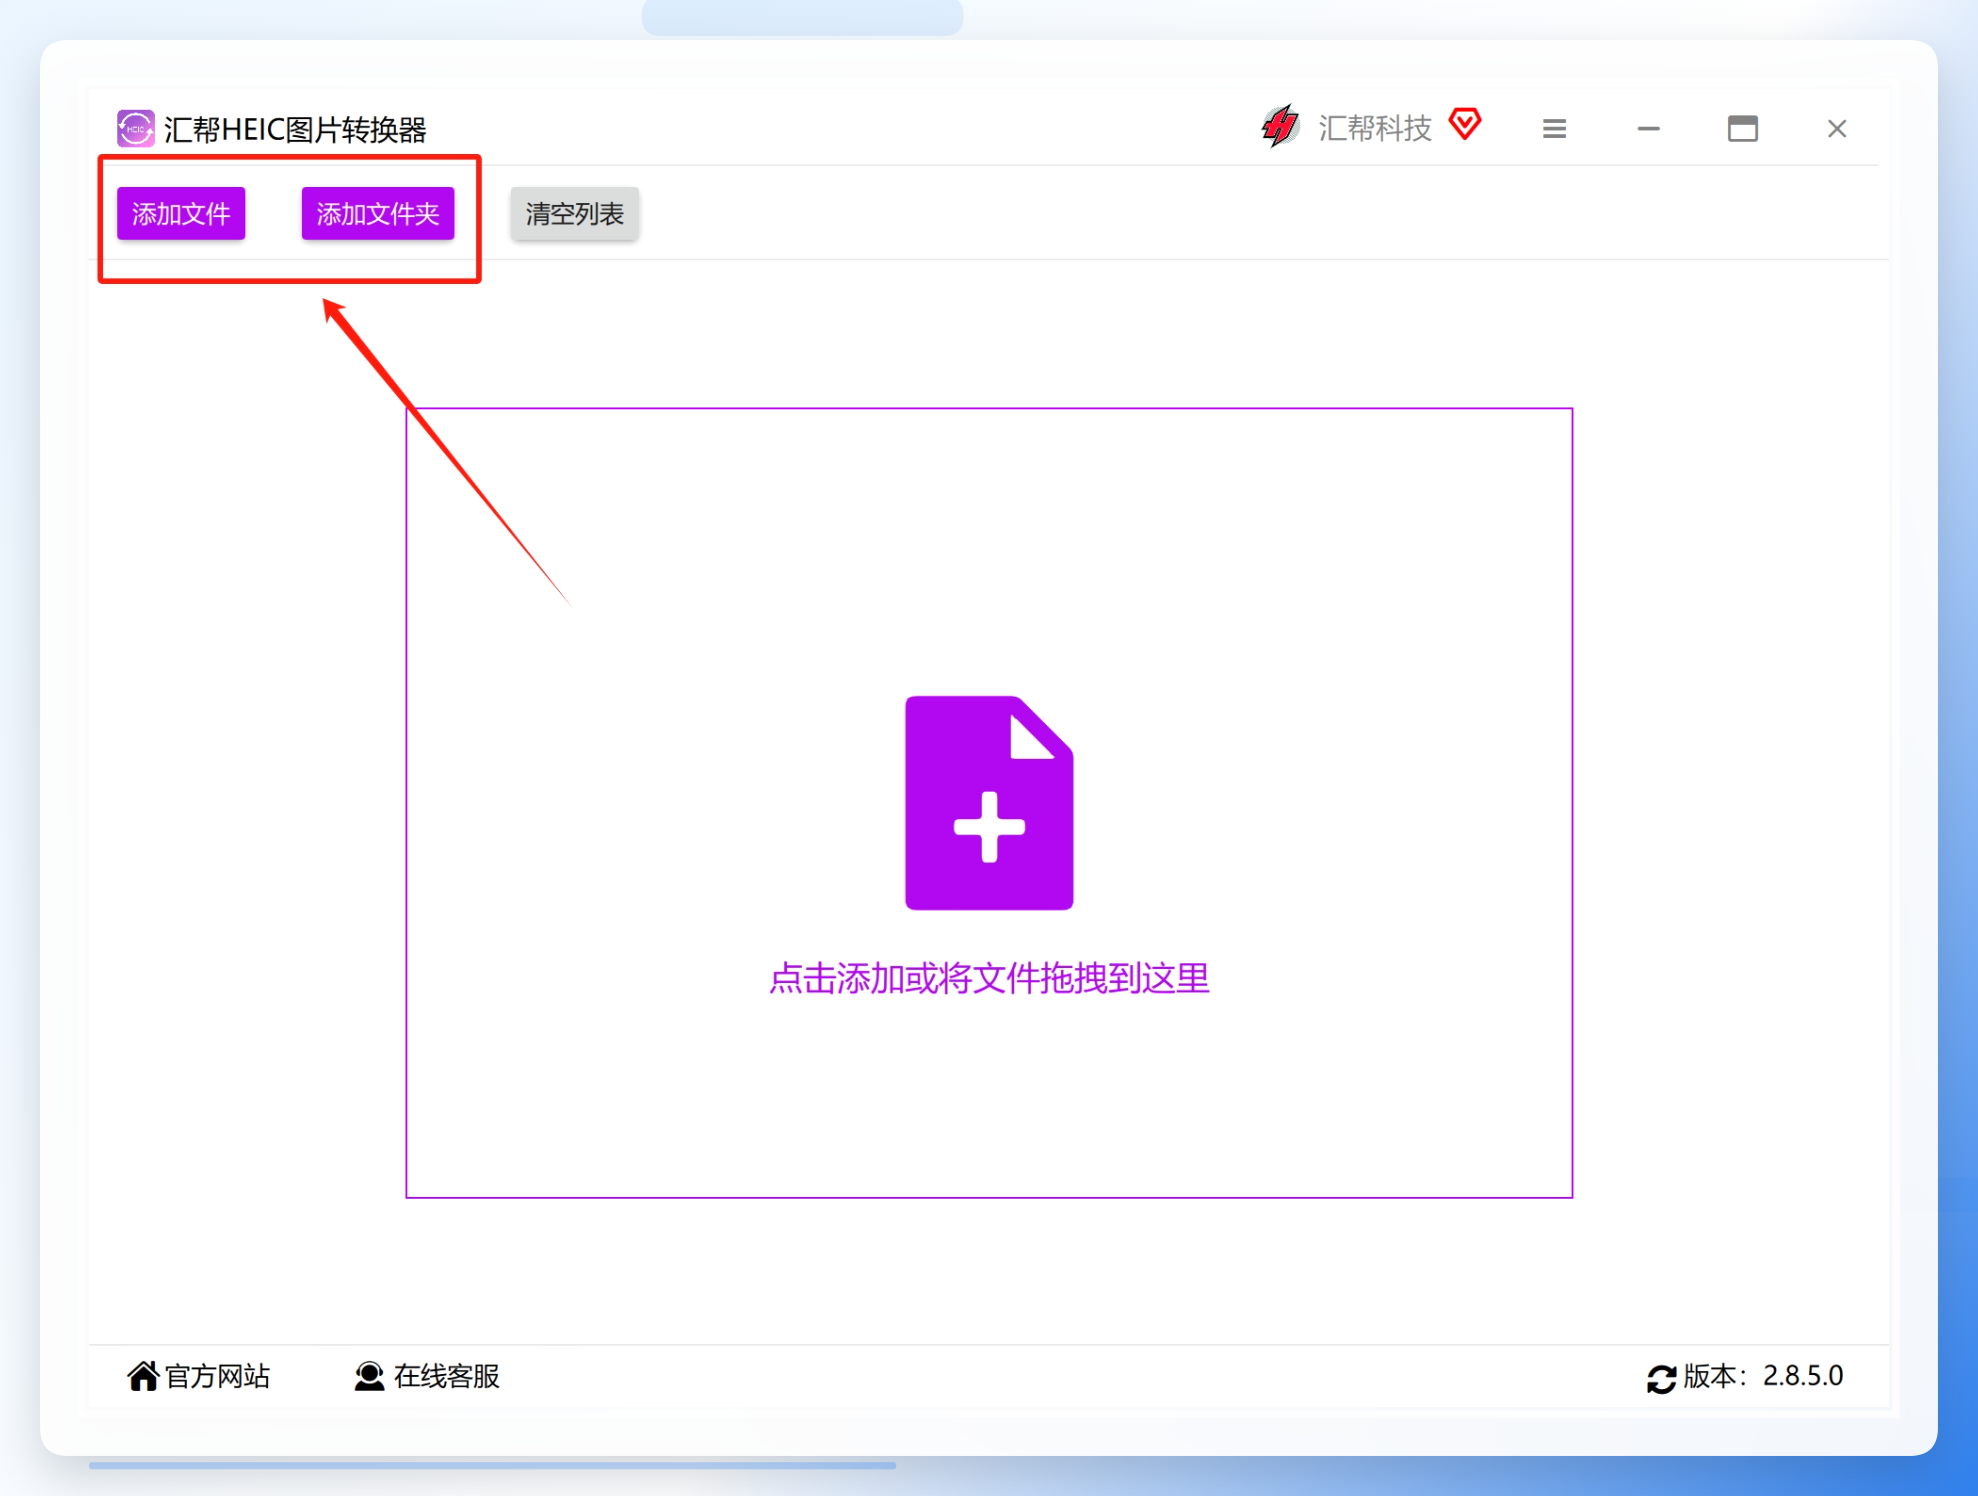The height and width of the screenshot is (1496, 1978).
Task: Click the red diamond VIP icon
Action: (x=1465, y=124)
